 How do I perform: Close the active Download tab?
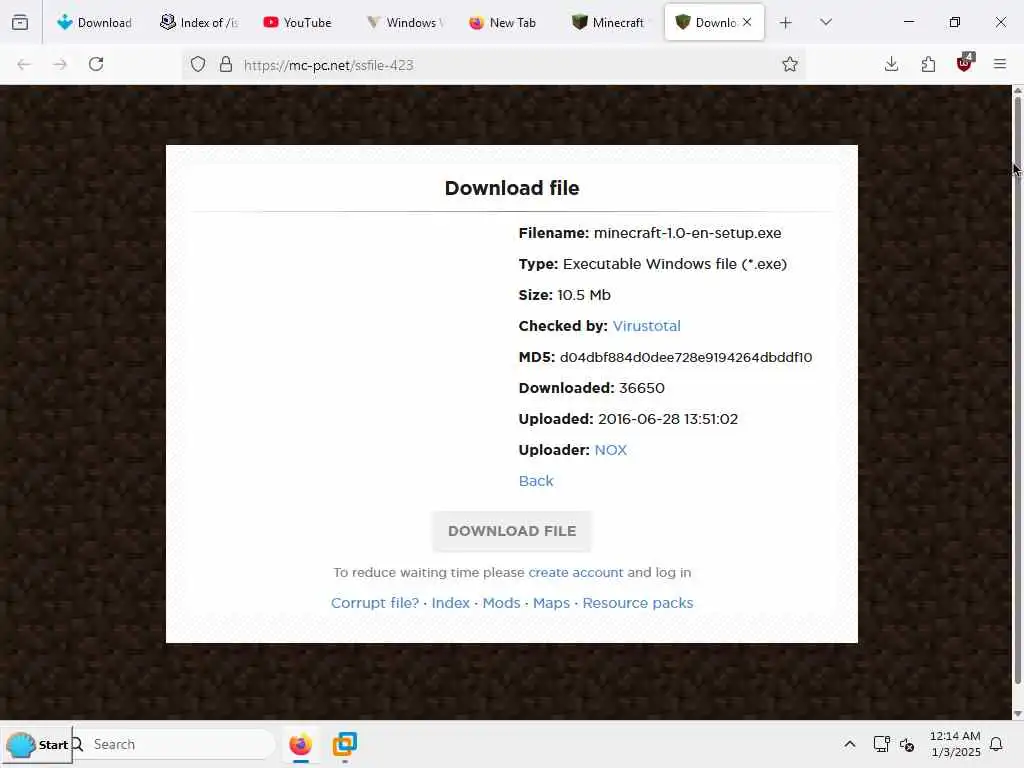[x=747, y=22]
